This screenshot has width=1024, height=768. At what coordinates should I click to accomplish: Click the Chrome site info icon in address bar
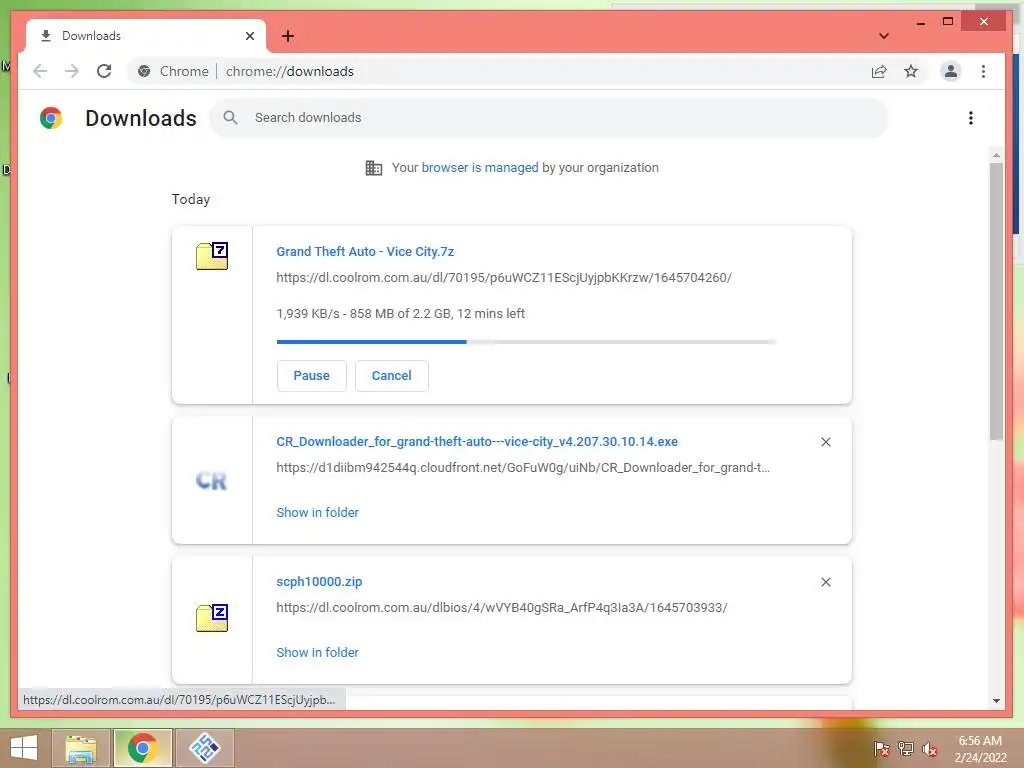coord(144,71)
